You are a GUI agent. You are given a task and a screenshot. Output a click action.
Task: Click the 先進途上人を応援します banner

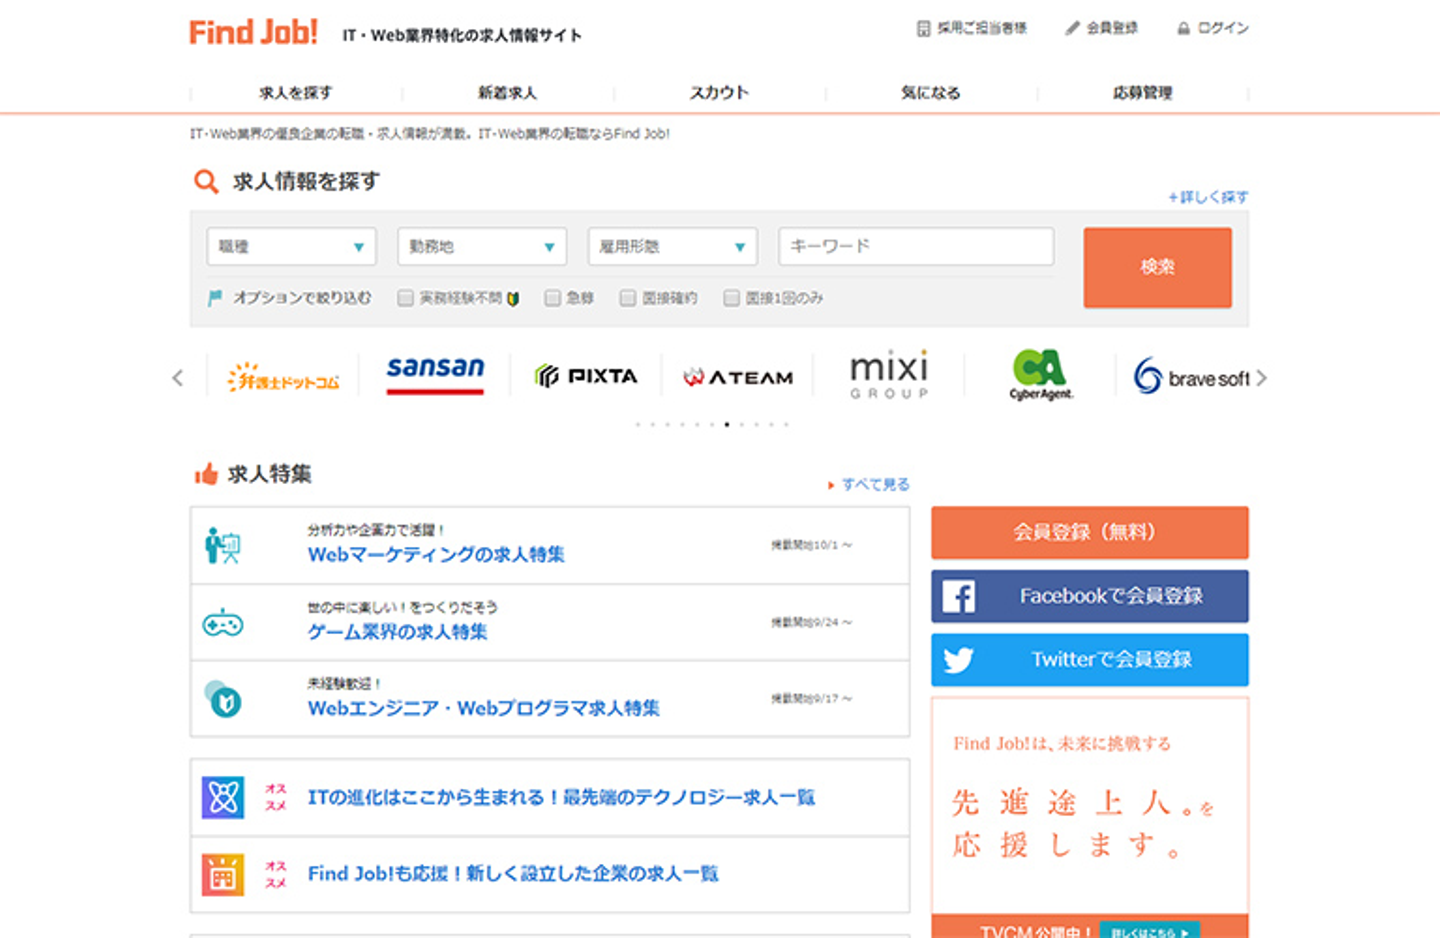tap(1090, 817)
